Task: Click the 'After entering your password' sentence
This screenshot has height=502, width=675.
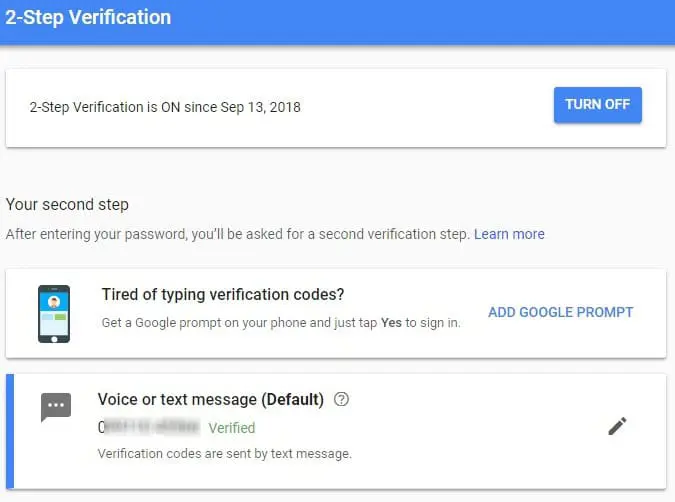Action: tap(237, 234)
